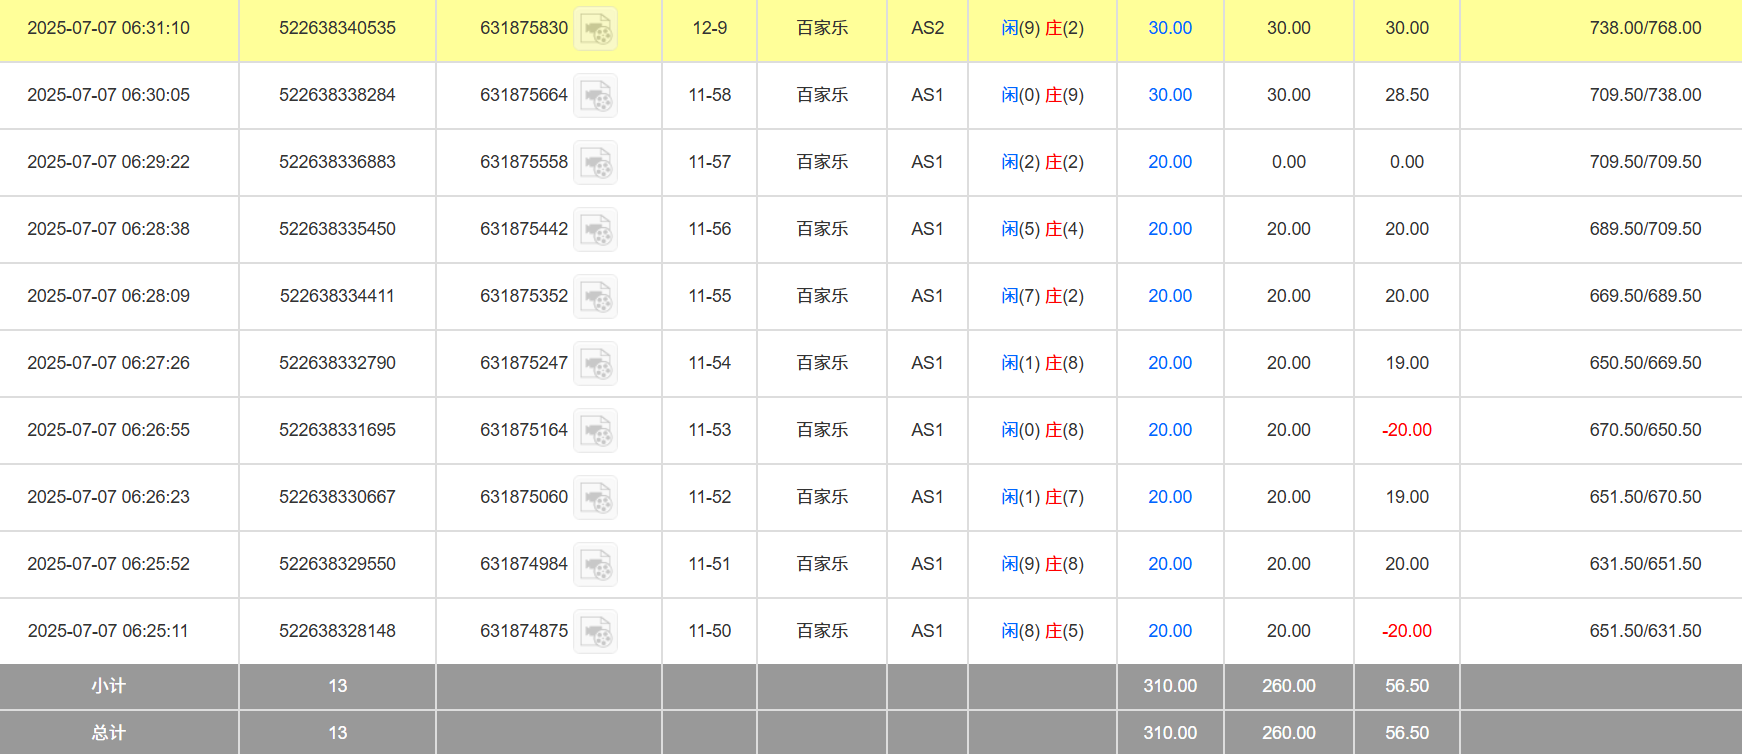Click the replay icon beside 631875247
The height and width of the screenshot is (754, 1742).
click(x=595, y=364)
